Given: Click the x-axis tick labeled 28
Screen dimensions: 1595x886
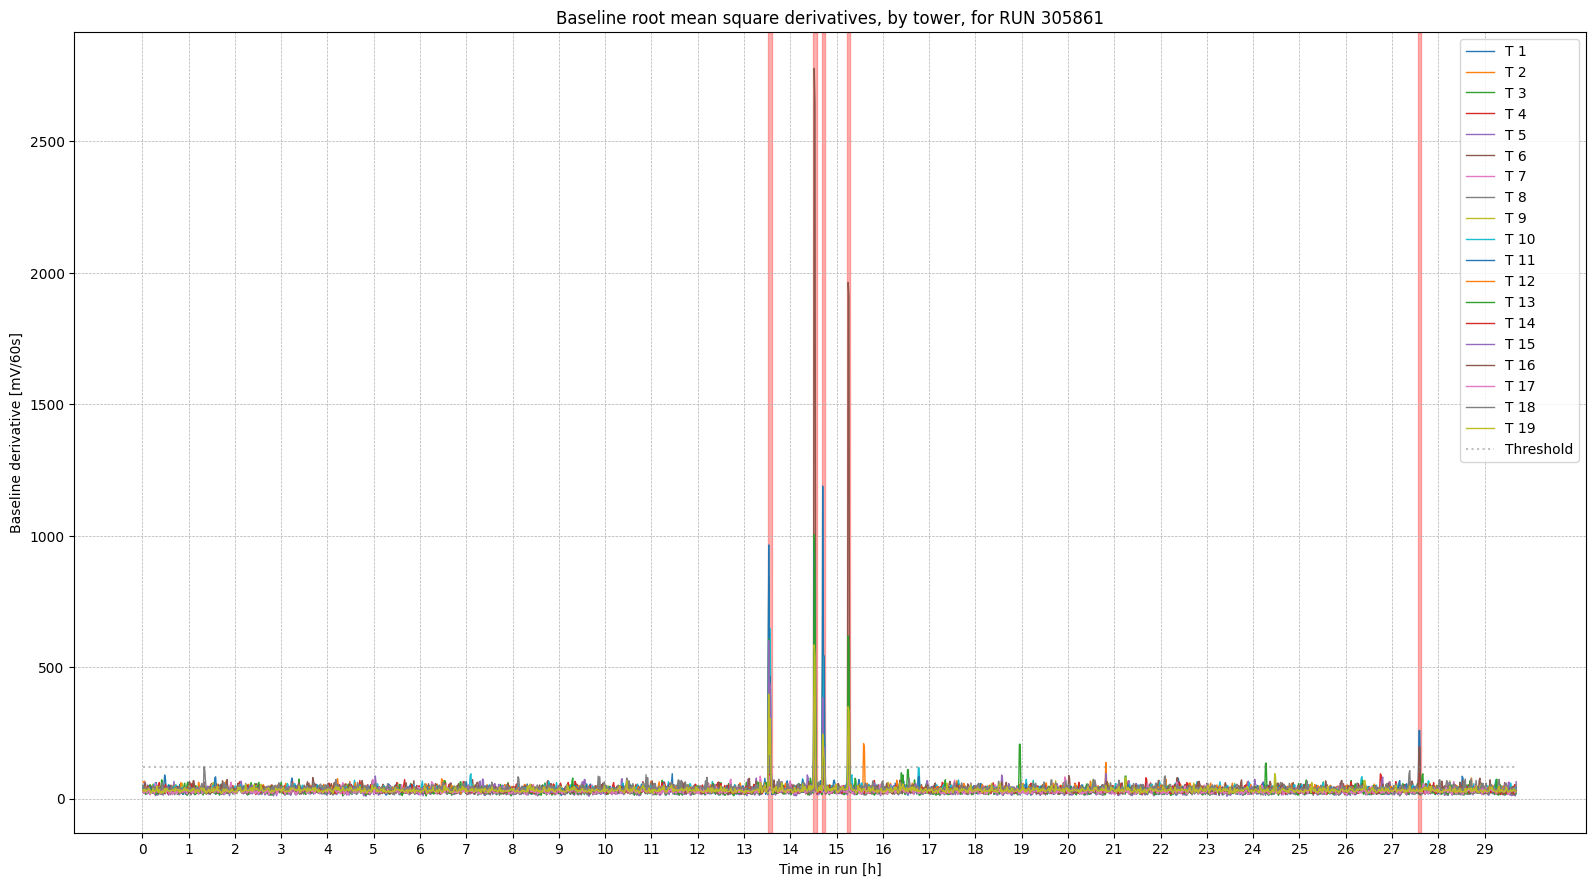Looking at the screenshot, I should click(x=1437, y=849).
